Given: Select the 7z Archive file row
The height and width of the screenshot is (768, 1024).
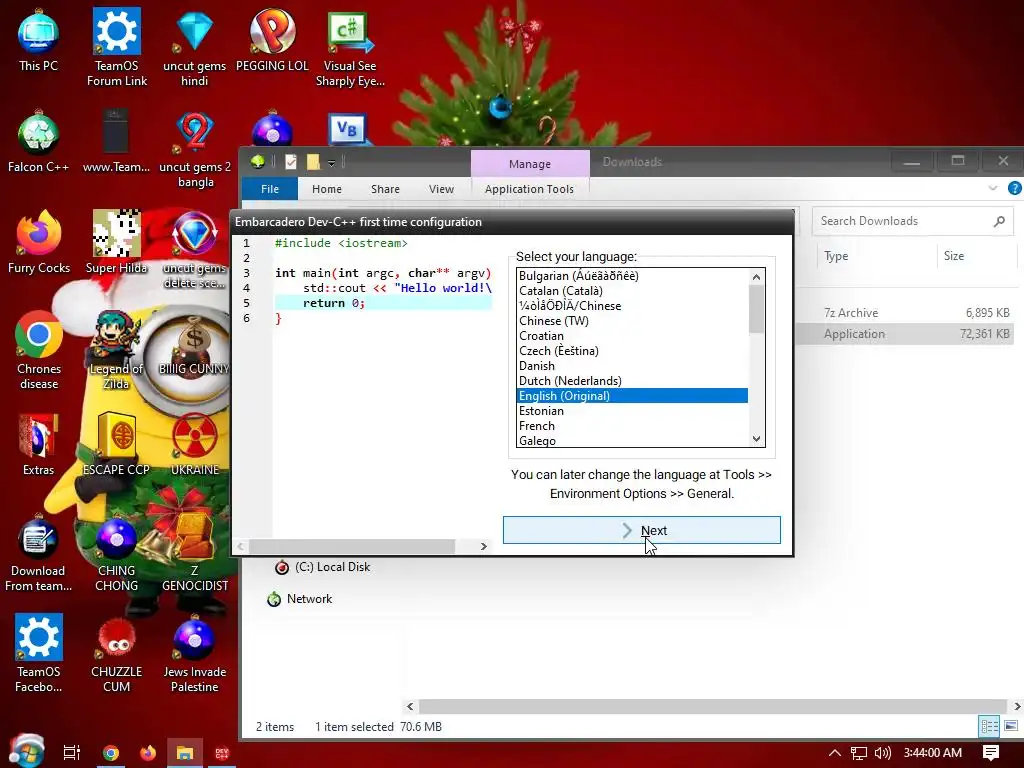Looking at the screenshot, I should pyautogui.click(x=904, y=313).
